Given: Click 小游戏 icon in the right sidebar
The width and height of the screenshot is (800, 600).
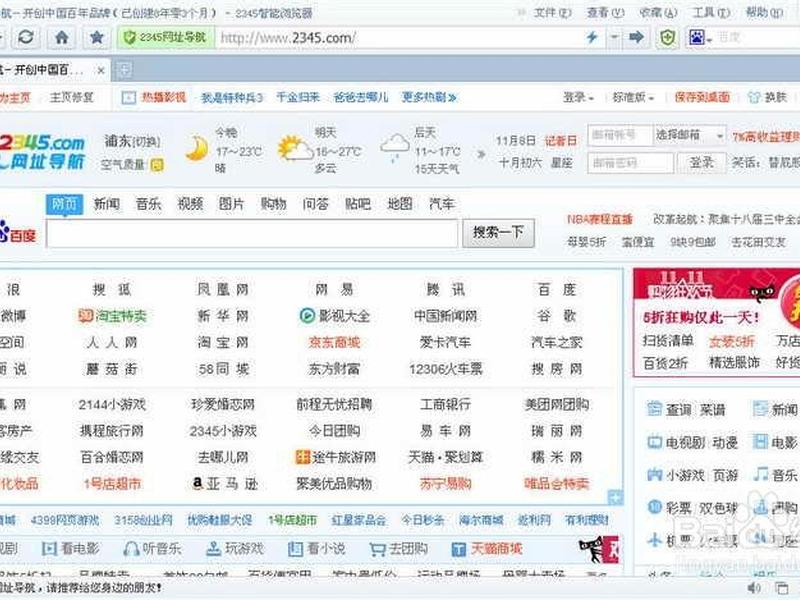Looking at the screenshot, I should 654,474.
